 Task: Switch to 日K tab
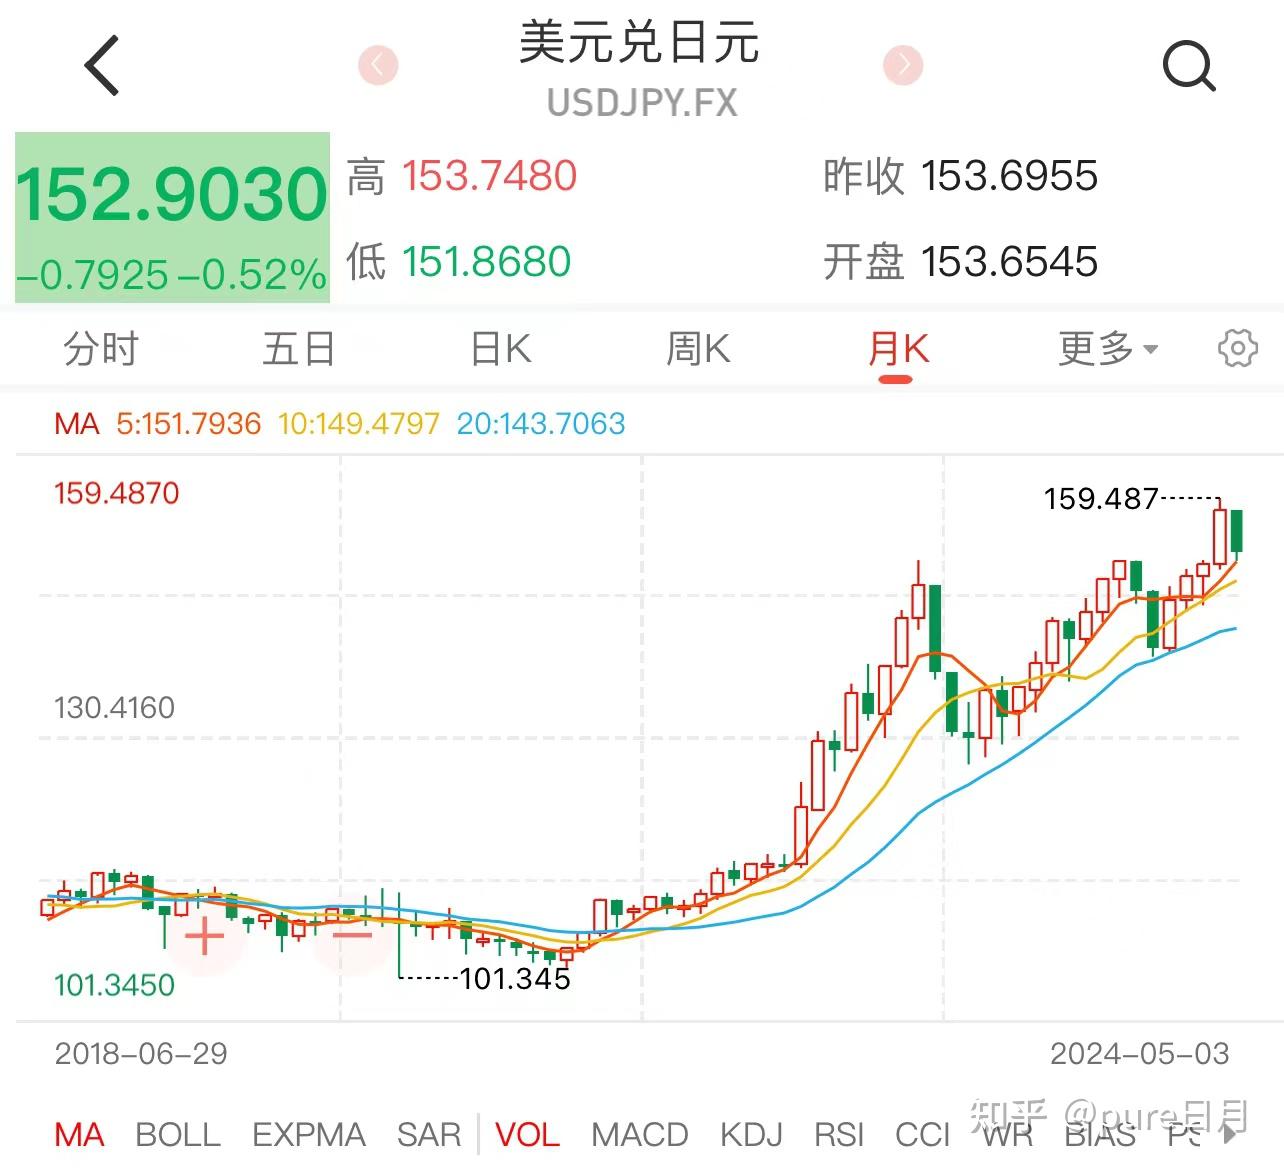(x=500, y=349)
